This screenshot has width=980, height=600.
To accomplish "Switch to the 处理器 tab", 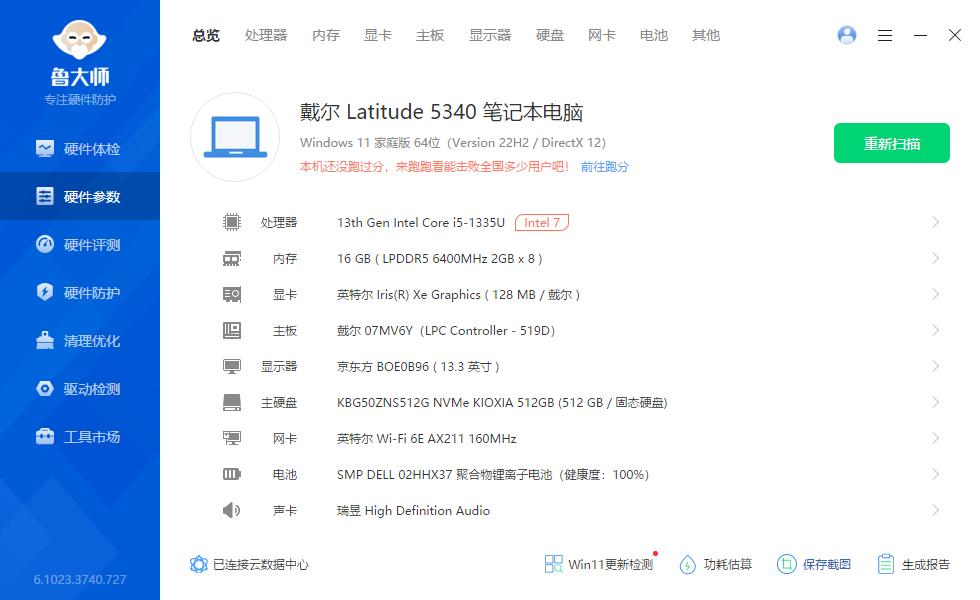I will [x=266, y=36].
